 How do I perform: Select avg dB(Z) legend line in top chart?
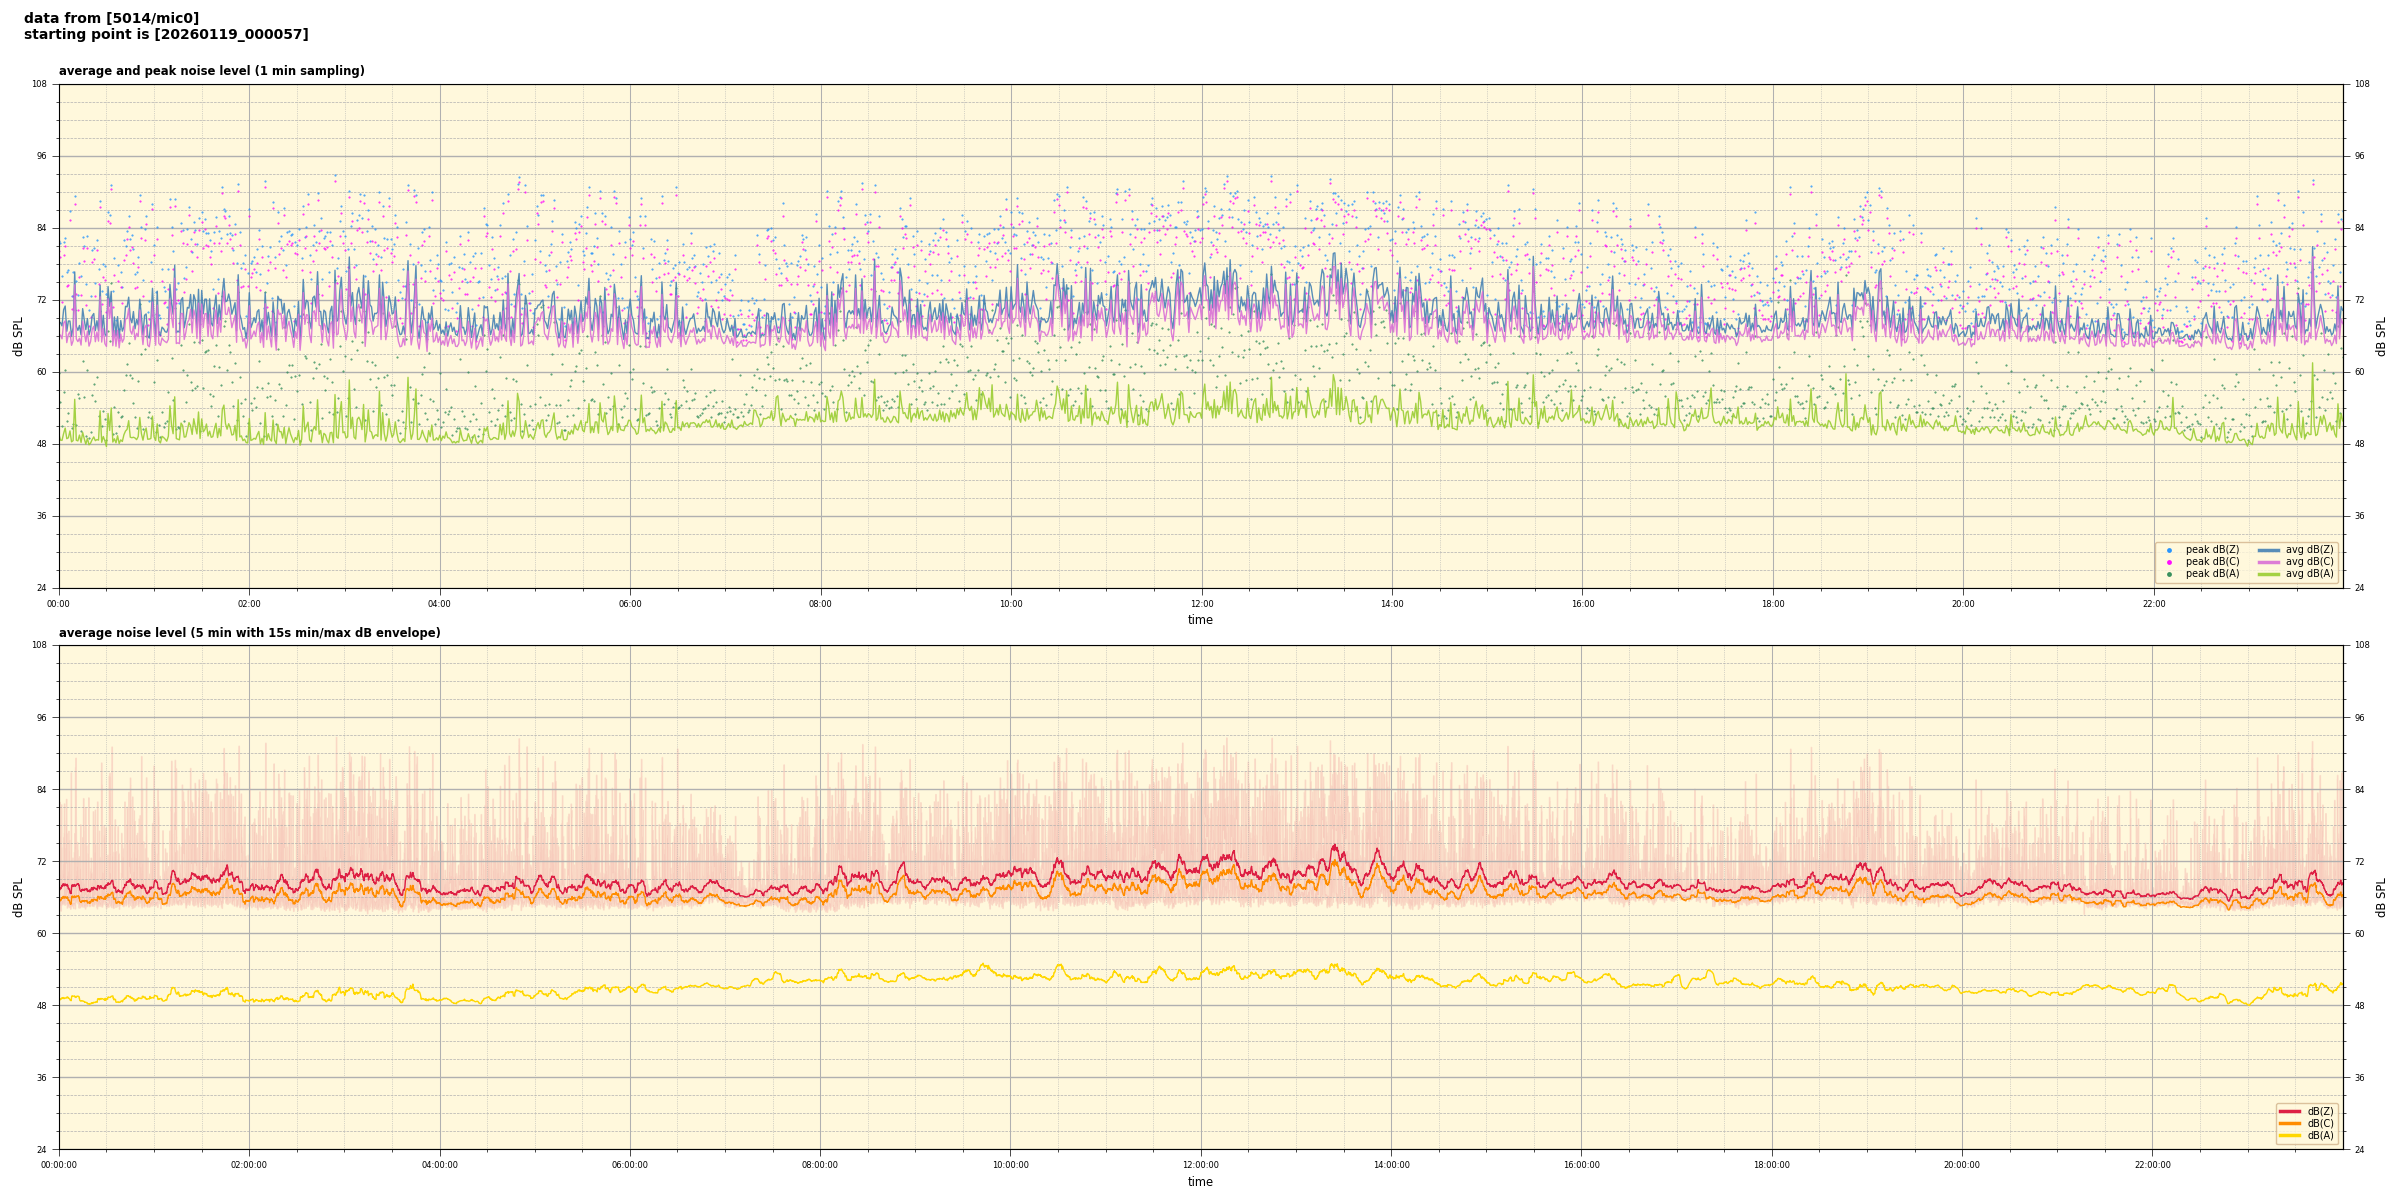(2269, 550)
